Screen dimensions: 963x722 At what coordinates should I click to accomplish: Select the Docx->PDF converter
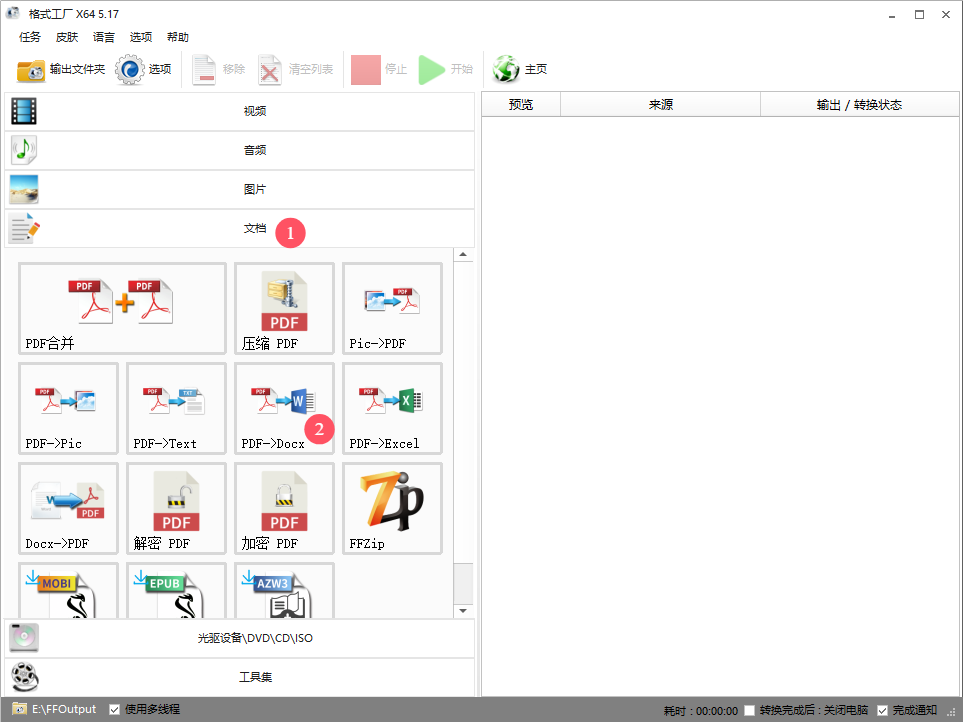(x=68, y=508)
